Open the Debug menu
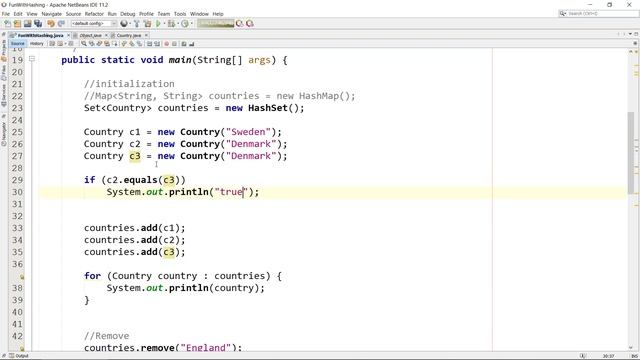The image size is (640, 360). (128, 14)
